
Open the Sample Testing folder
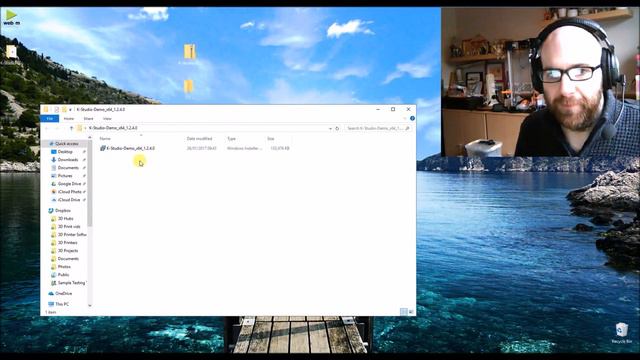pos(72,283)
